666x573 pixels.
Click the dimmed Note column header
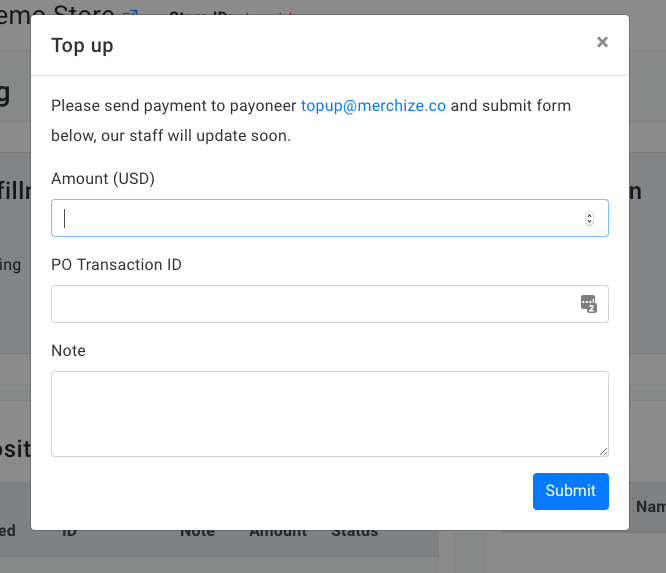pyautogui.click(x=197, y=533)
